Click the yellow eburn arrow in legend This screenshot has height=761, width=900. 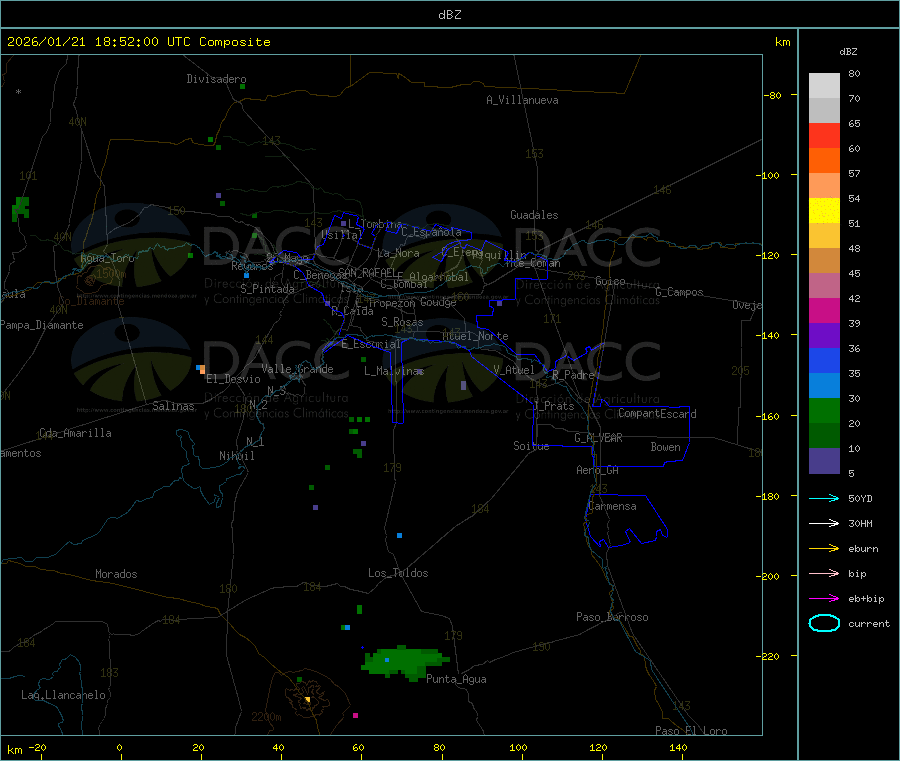pos(824,548)
